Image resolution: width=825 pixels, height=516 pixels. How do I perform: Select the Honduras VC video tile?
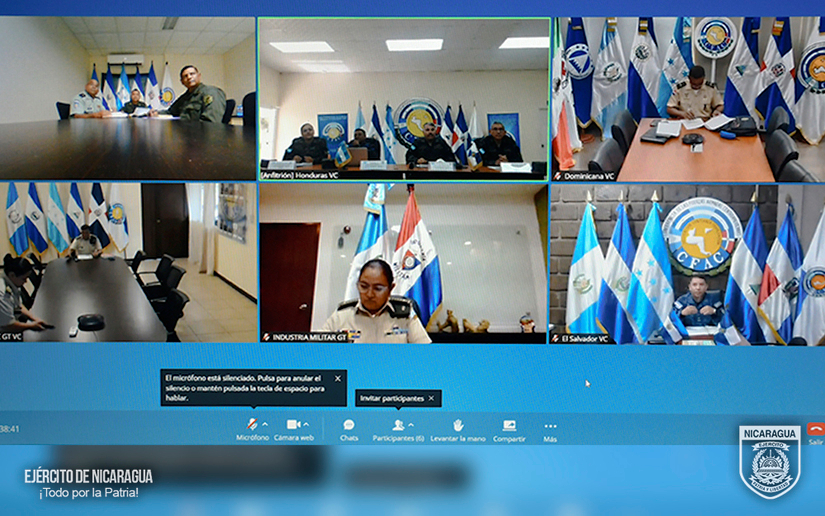[x=404, y=98]
